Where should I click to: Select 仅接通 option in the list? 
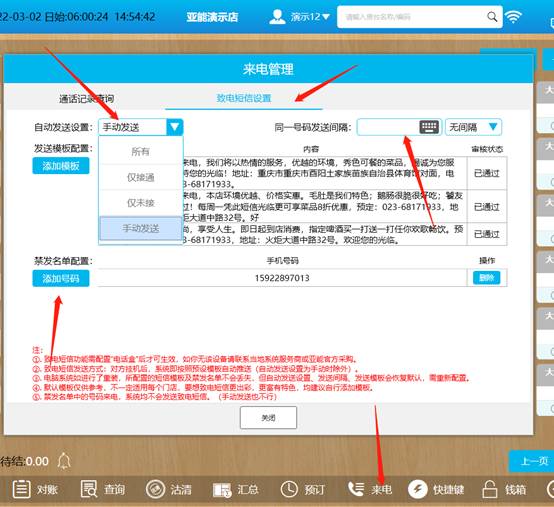pyautogui.click(x=141, y=177)
